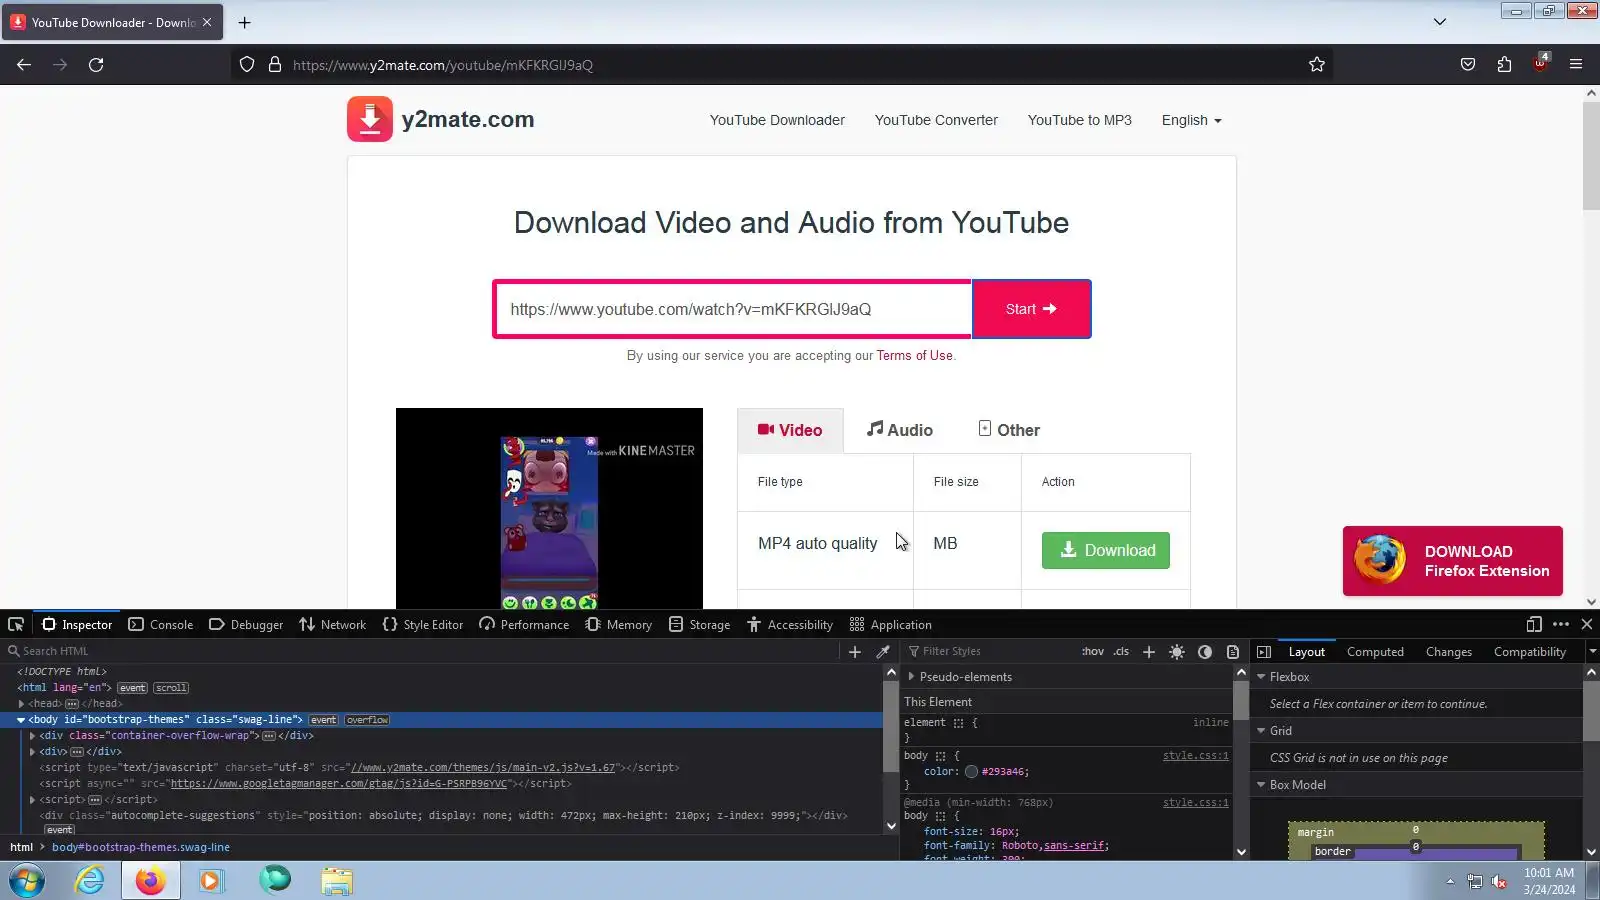Click the uBlock extension icon with badge
1600x900 pixels.
tap(1541, 63)
